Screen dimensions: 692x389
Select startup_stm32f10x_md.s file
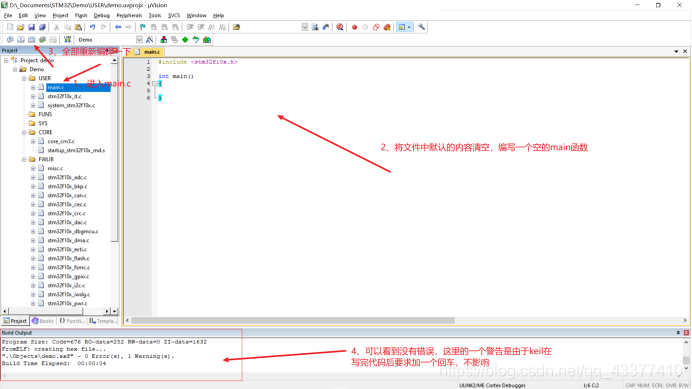click(76, 150)
